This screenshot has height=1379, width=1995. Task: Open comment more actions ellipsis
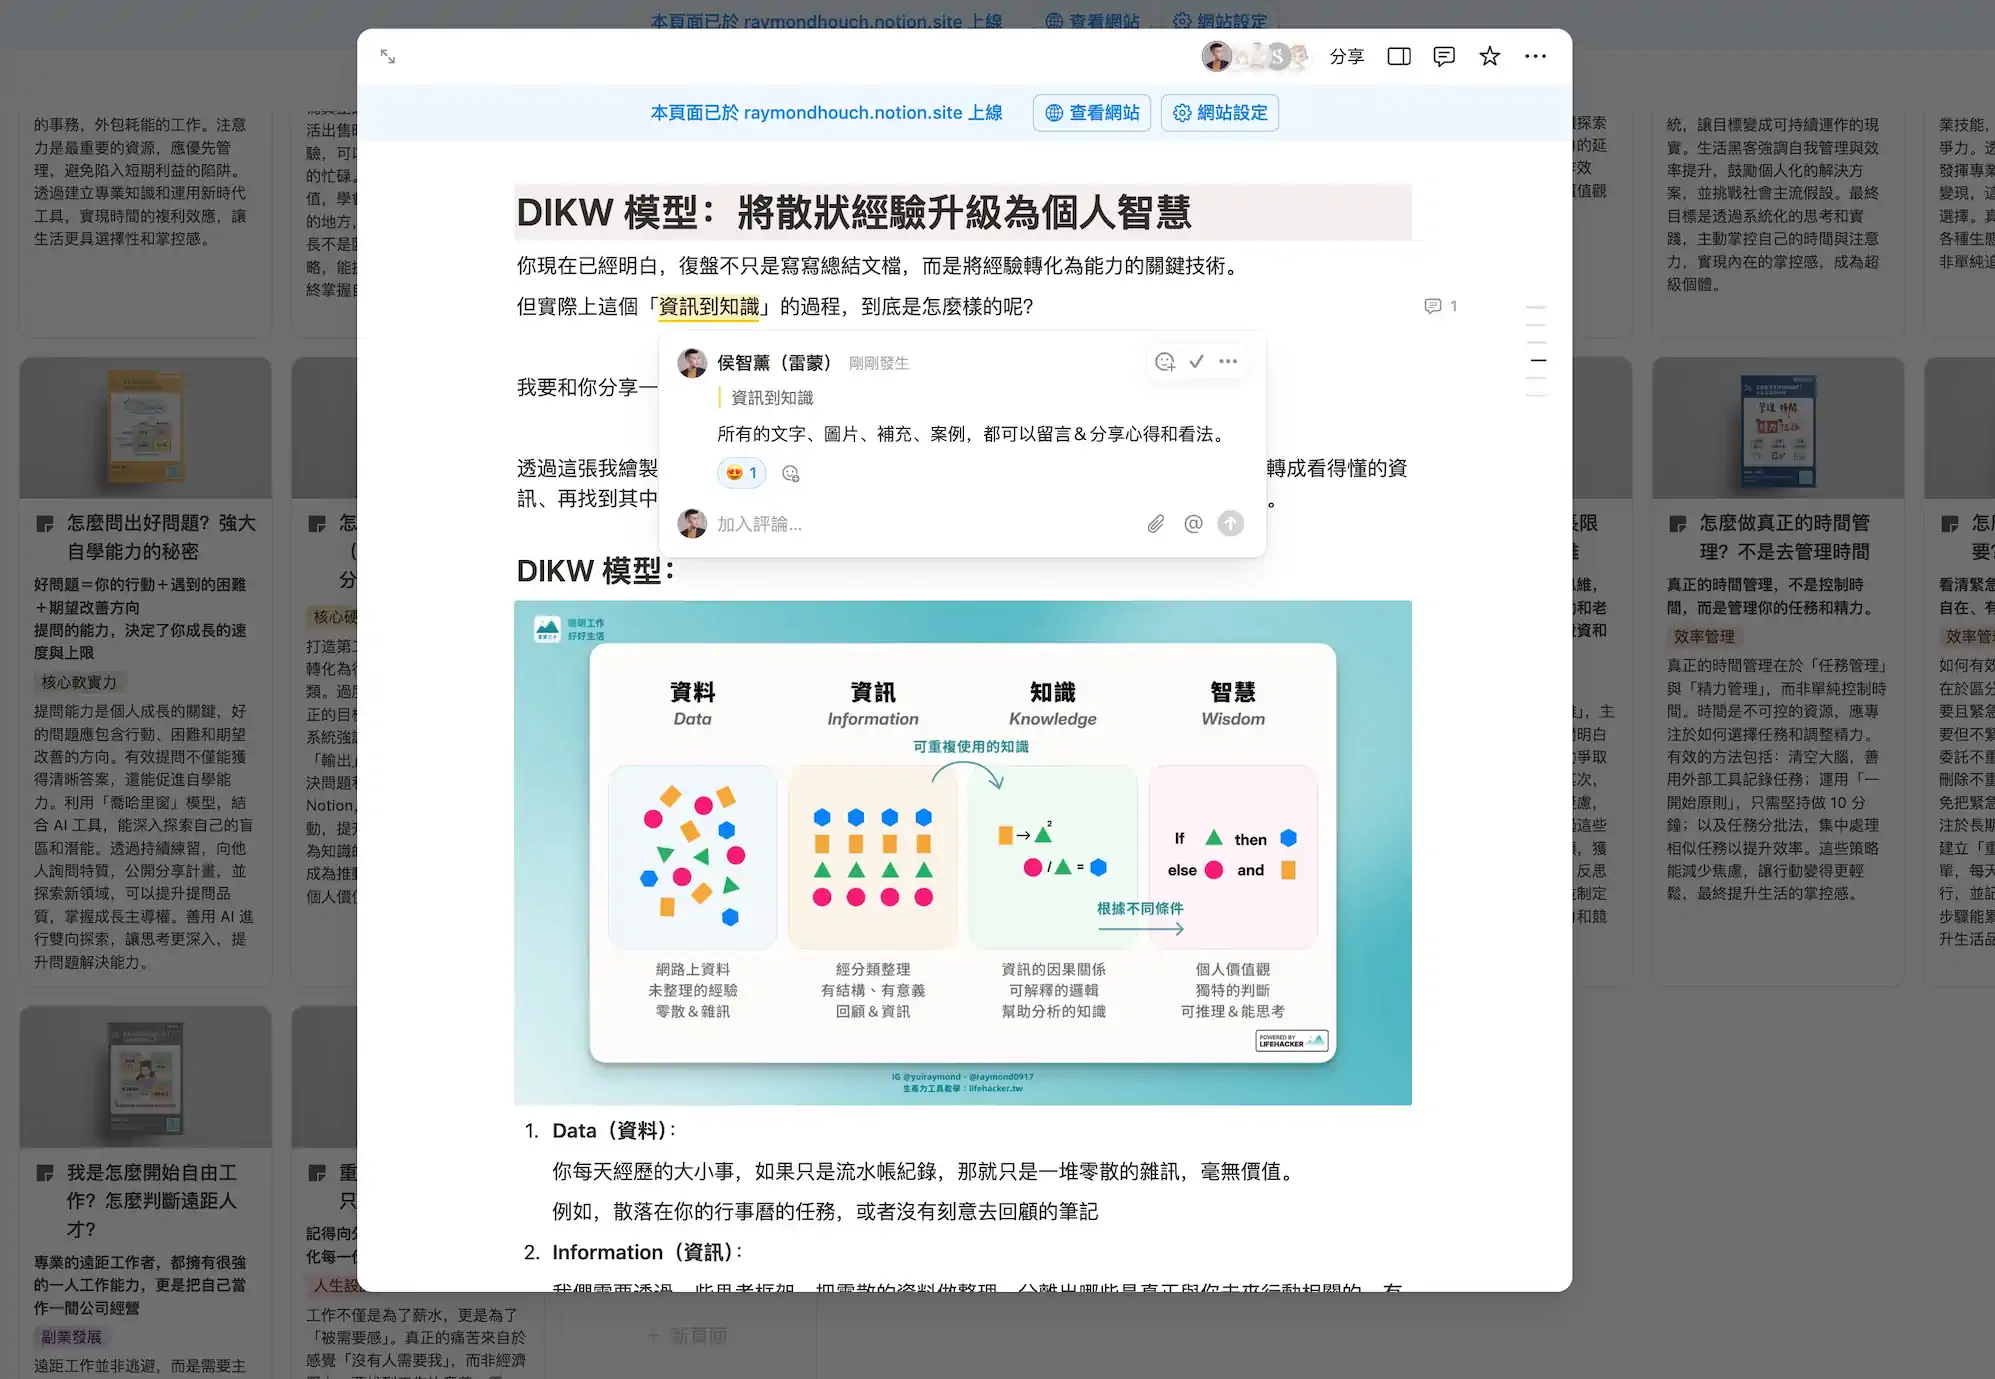(1228, 362)
